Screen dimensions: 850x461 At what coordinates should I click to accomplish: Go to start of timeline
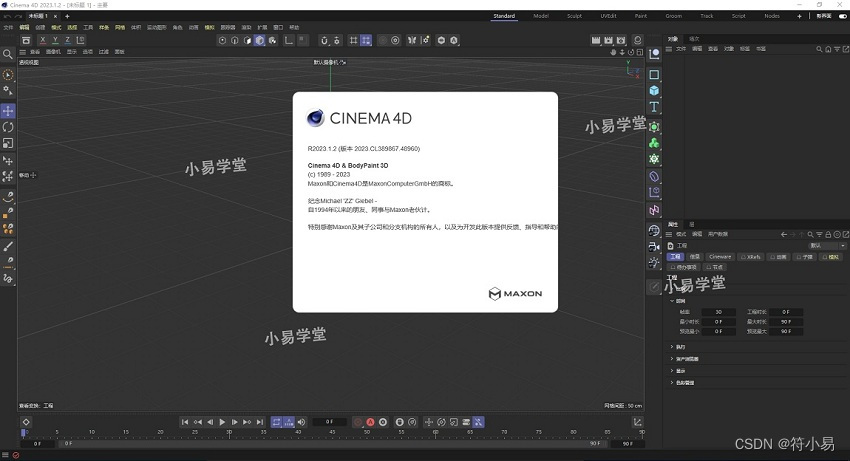pos(185,422)
